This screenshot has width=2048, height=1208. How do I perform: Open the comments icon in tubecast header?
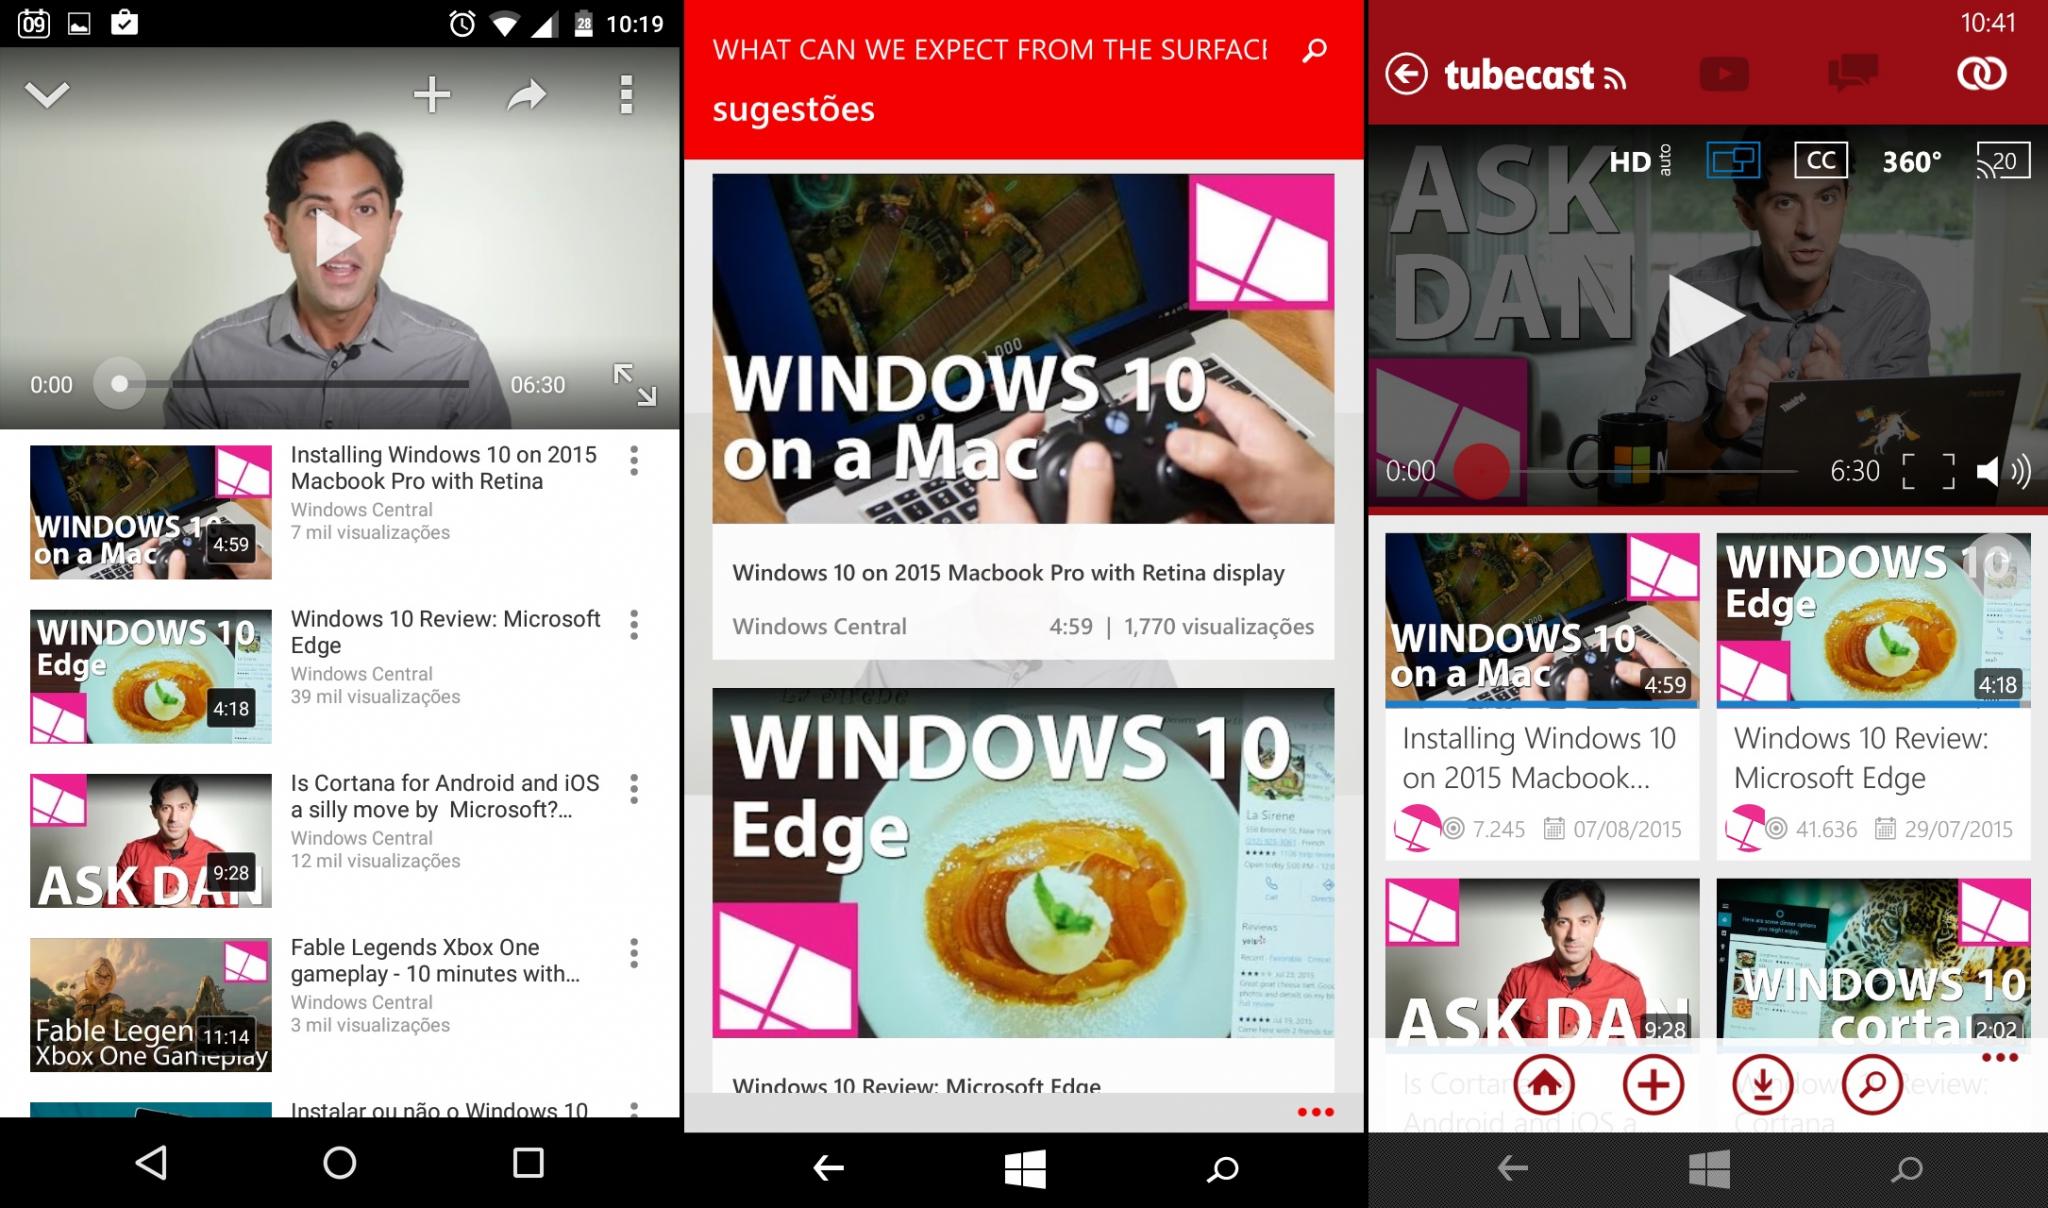click(1851, 74)
